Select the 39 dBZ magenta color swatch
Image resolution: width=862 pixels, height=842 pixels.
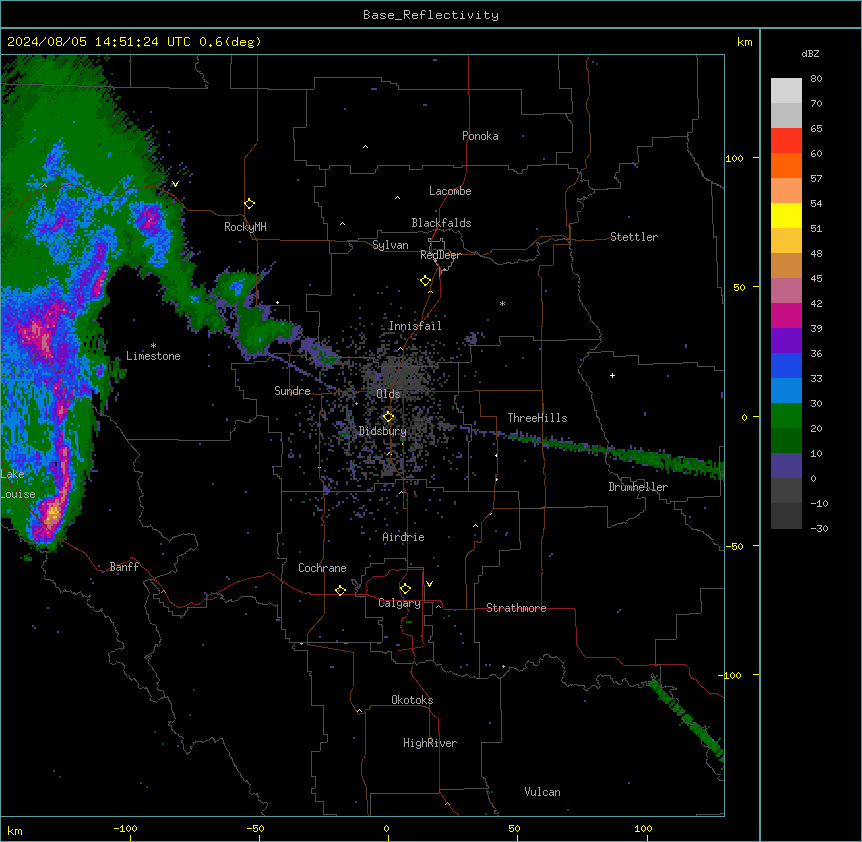(786, 315)
